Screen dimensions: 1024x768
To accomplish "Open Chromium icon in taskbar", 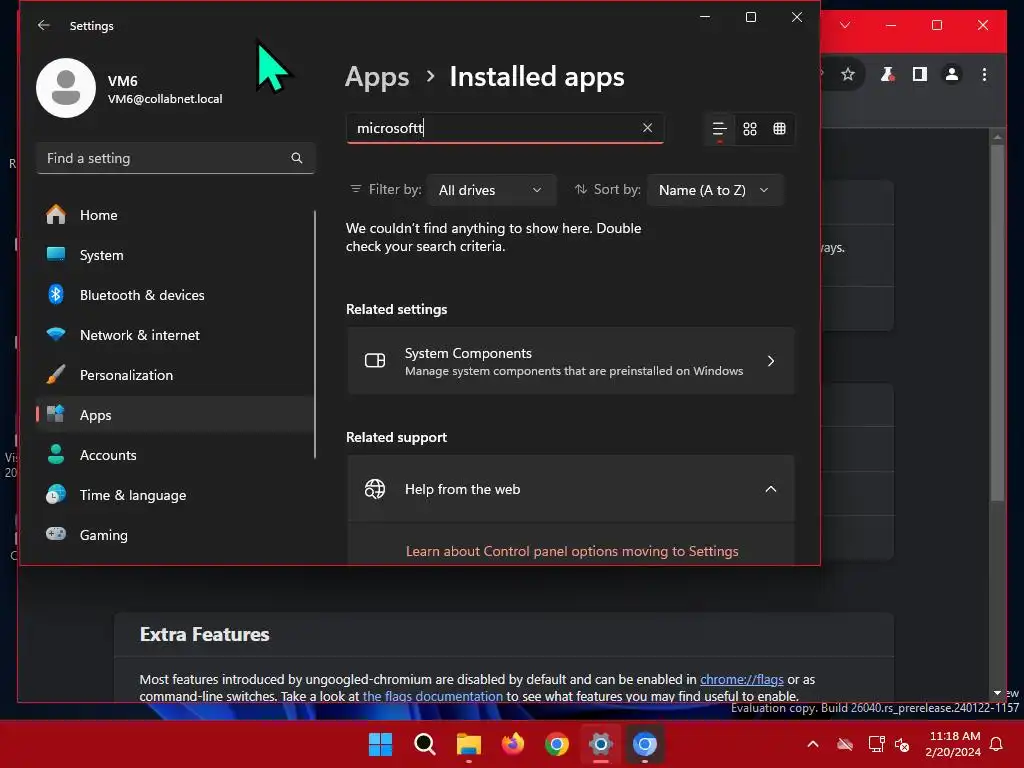I will pyautogui.click(x=645, y=744).
